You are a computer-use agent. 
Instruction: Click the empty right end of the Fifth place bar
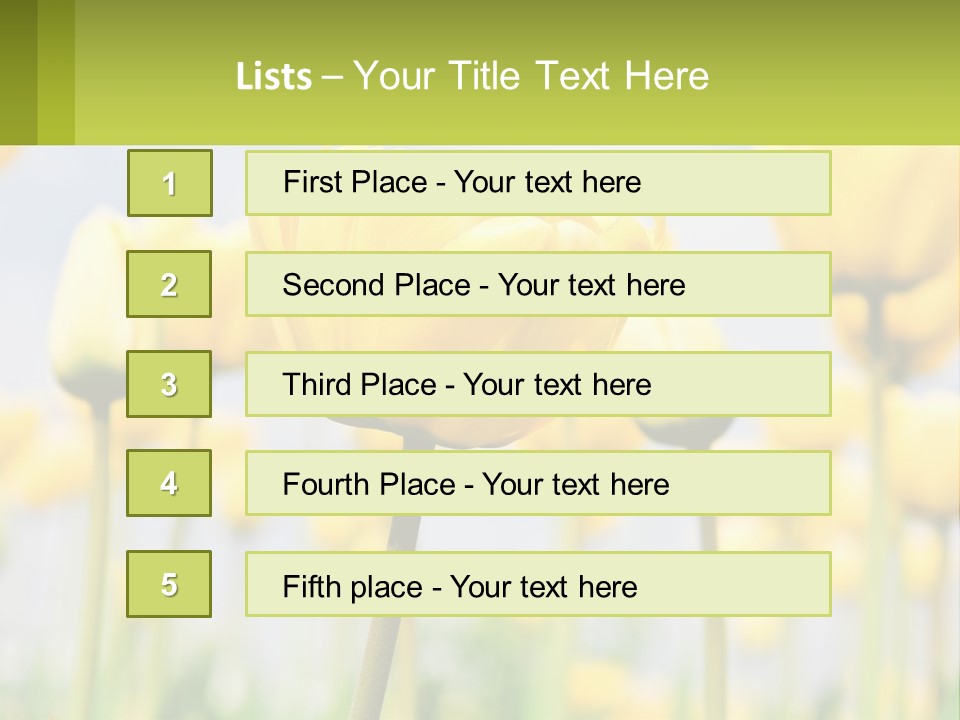coord(760,585)
